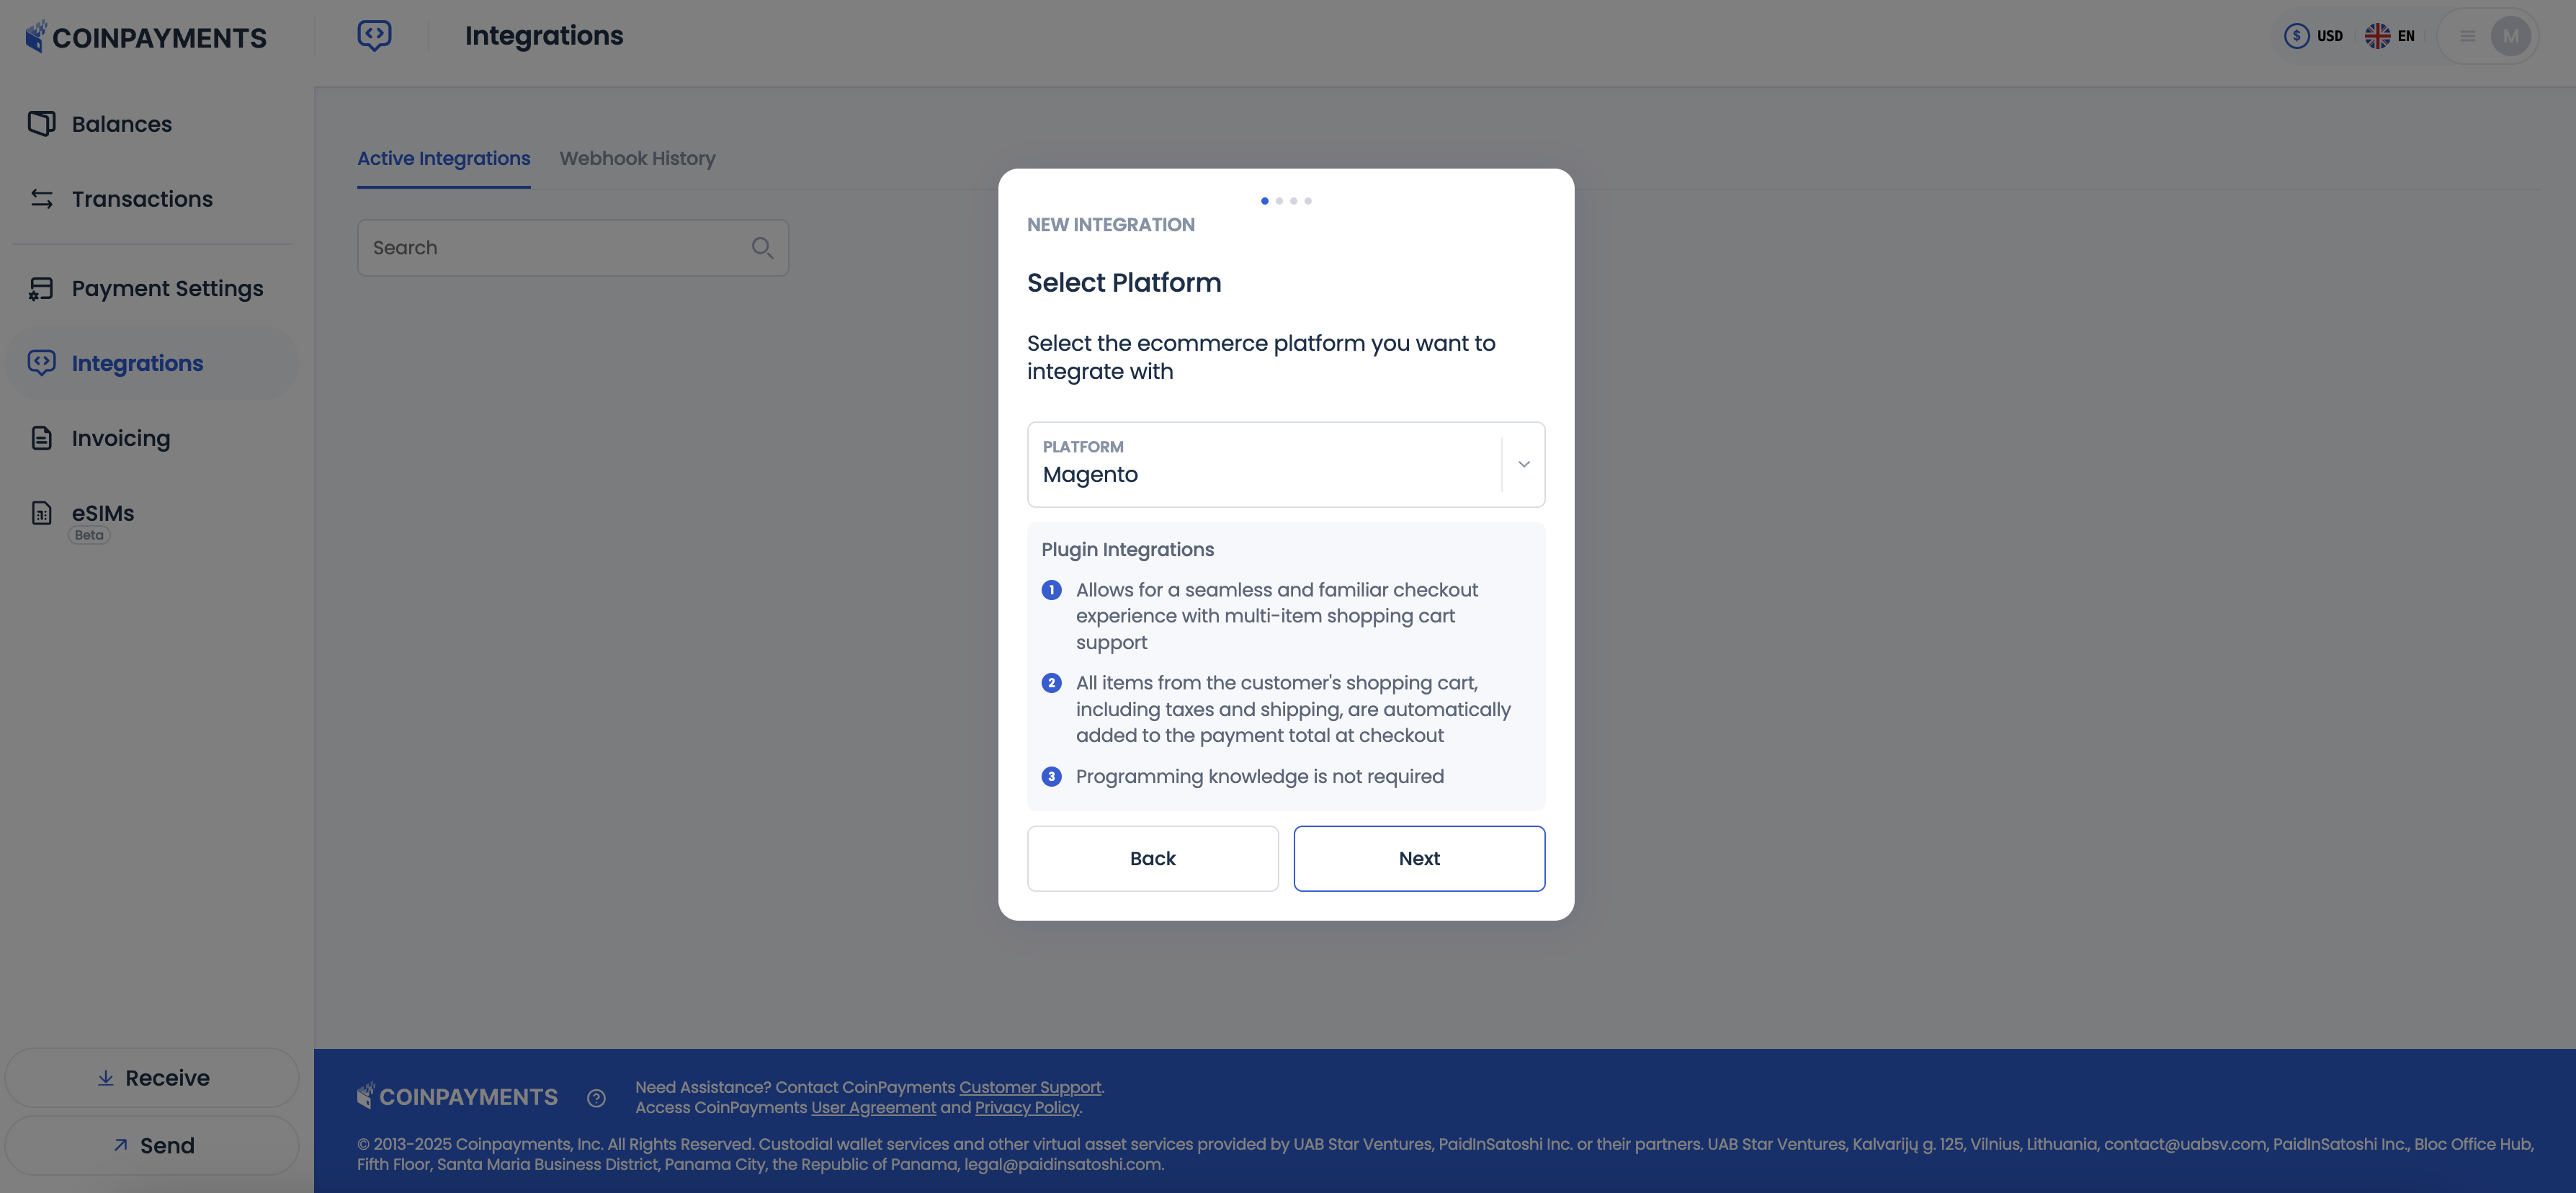Click the Next button in the dialog
The image size is (2576, 1193).
click(x=1419, y=858)
